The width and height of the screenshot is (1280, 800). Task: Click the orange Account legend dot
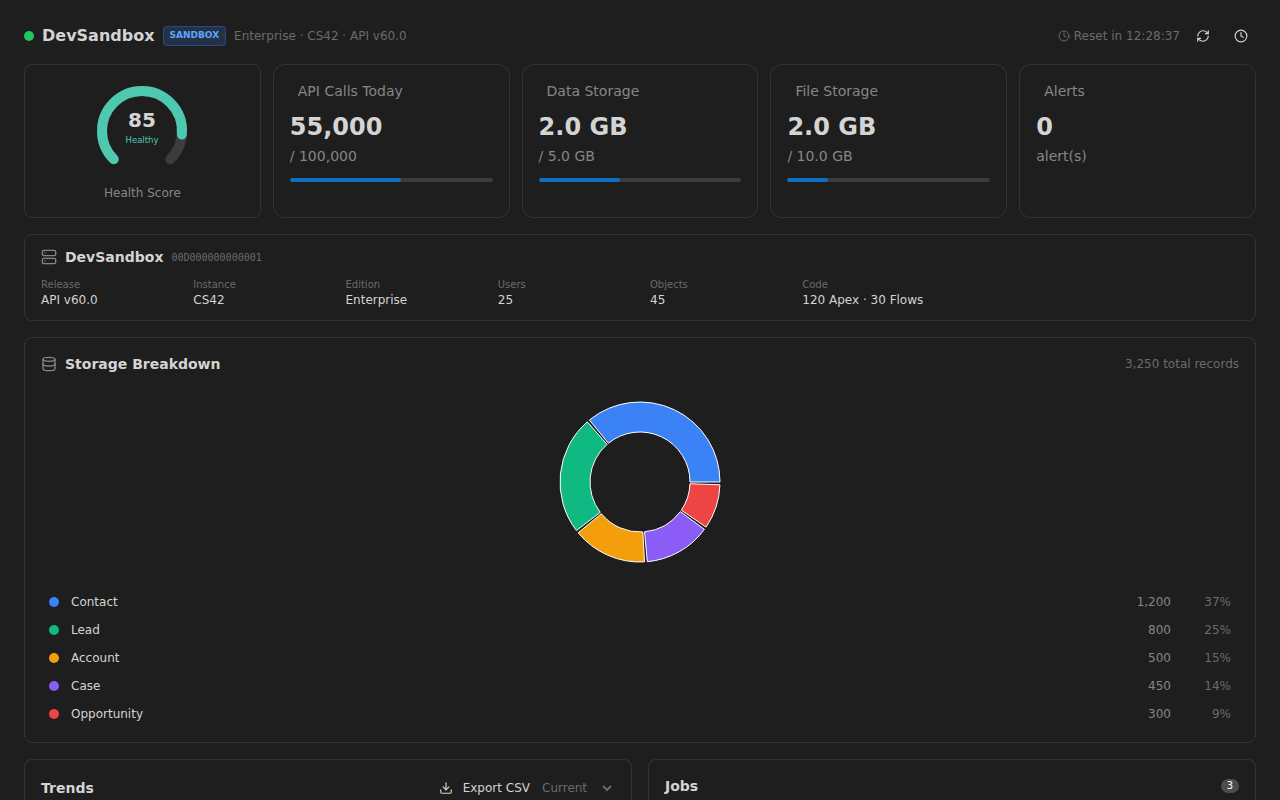click(x=54, y=658)
